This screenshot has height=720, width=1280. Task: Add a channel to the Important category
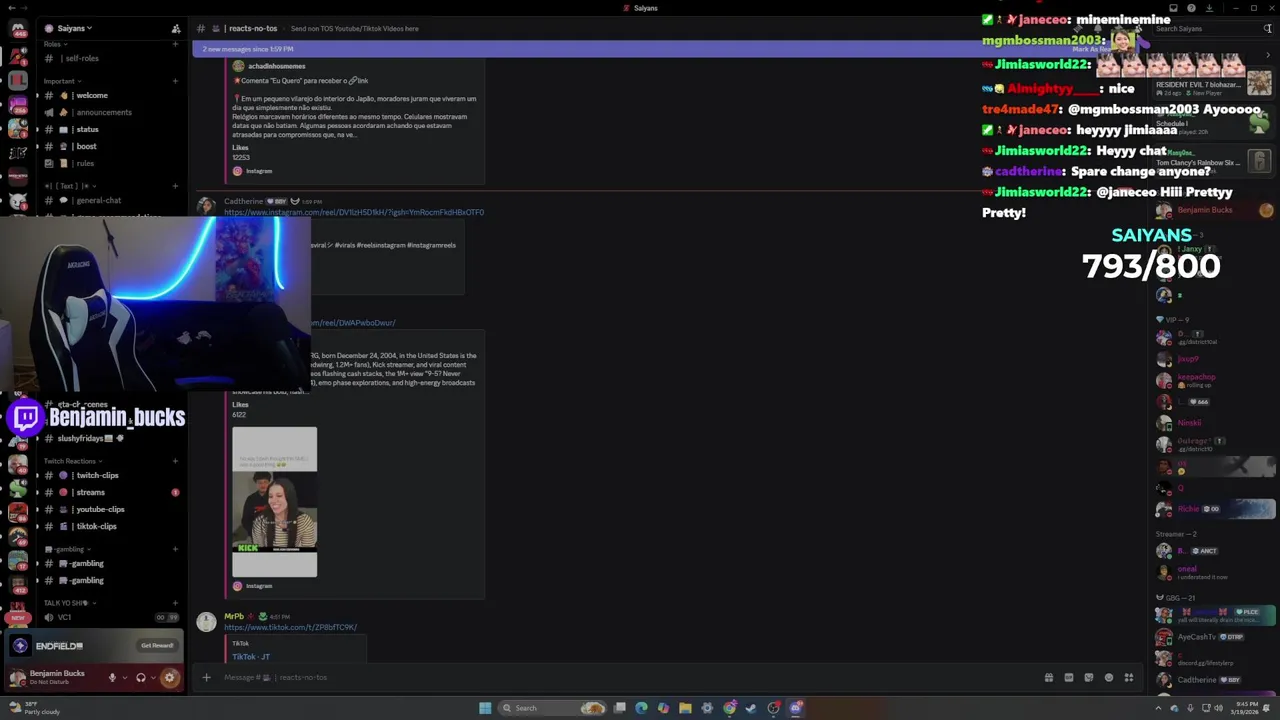click(175, 81)
